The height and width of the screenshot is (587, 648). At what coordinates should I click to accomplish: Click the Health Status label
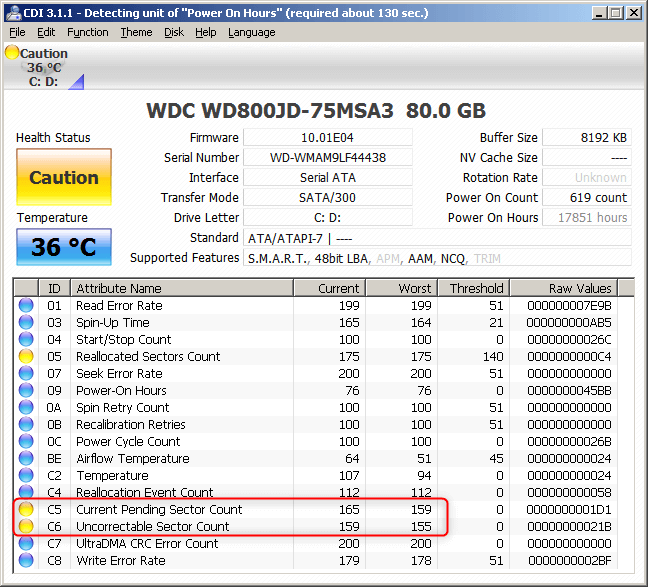[53, 137]
